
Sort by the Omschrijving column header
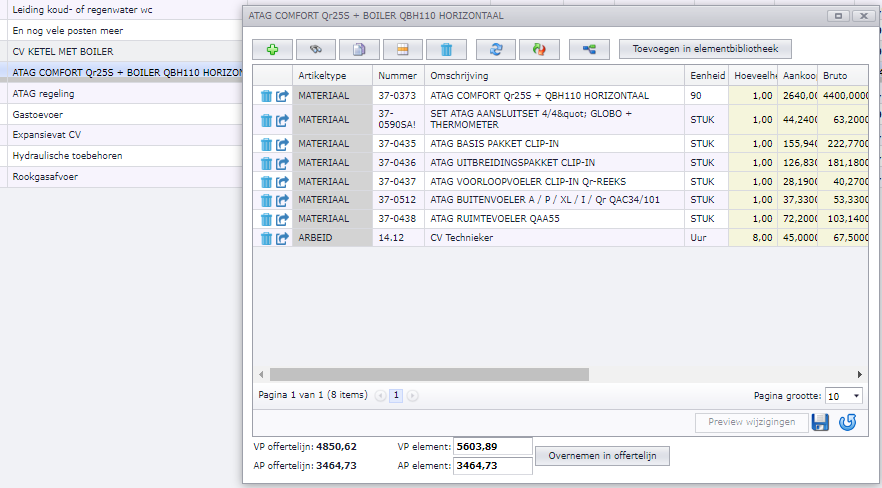555,75
